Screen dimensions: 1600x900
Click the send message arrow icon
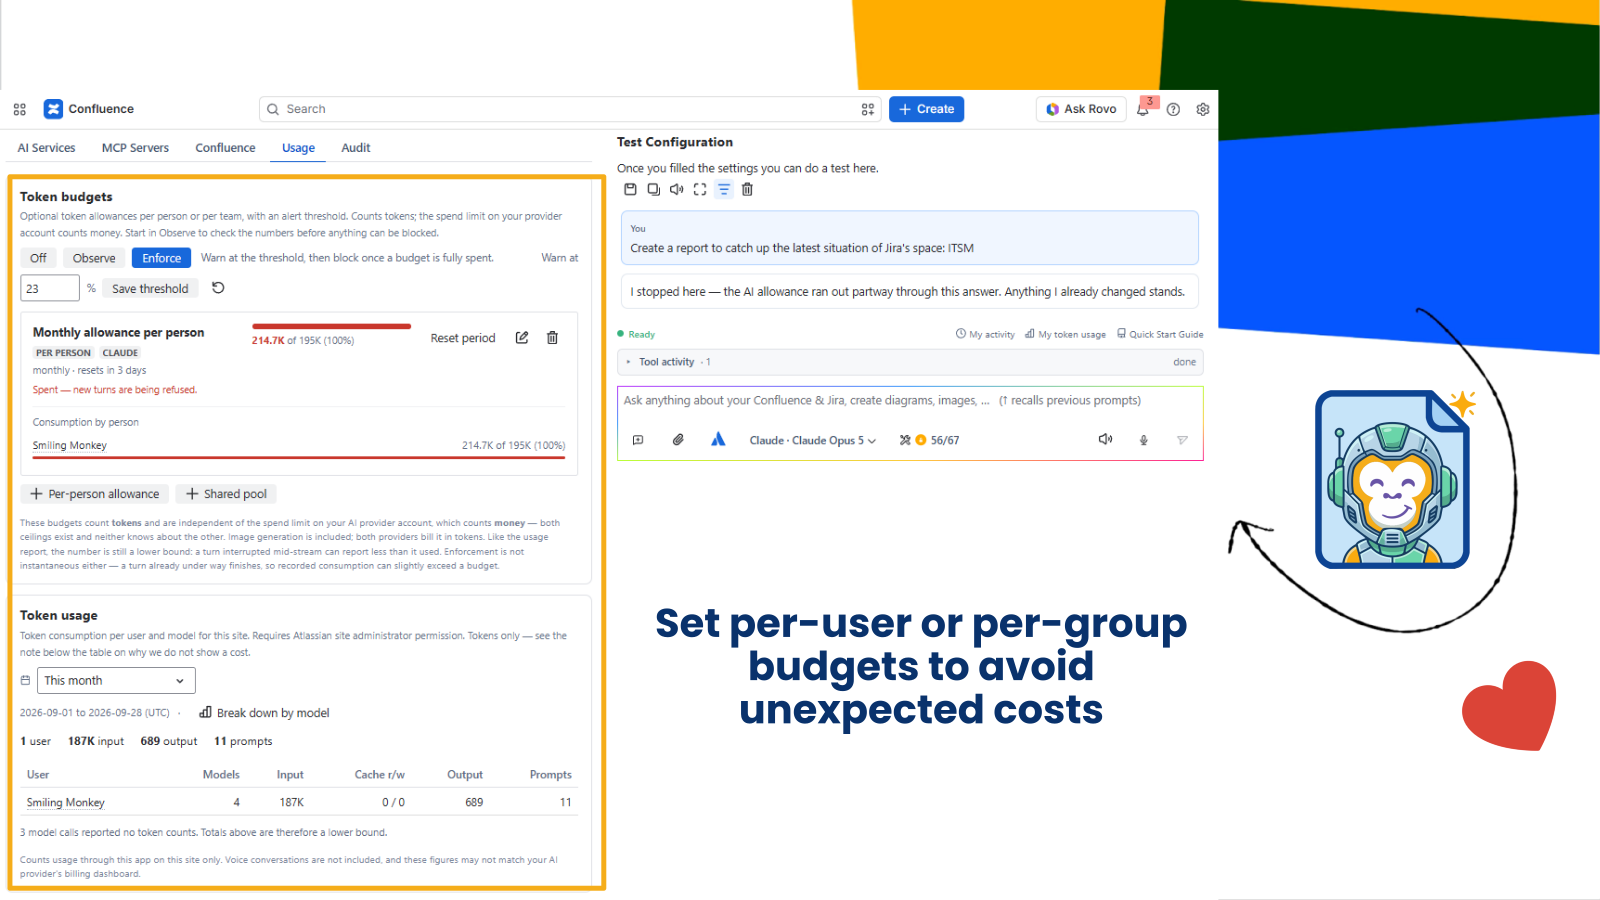point(1182,440)
